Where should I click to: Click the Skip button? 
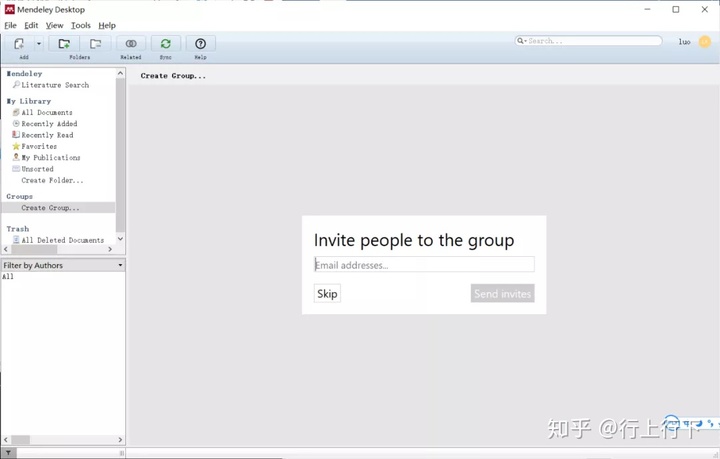click(x=327, y=294)
